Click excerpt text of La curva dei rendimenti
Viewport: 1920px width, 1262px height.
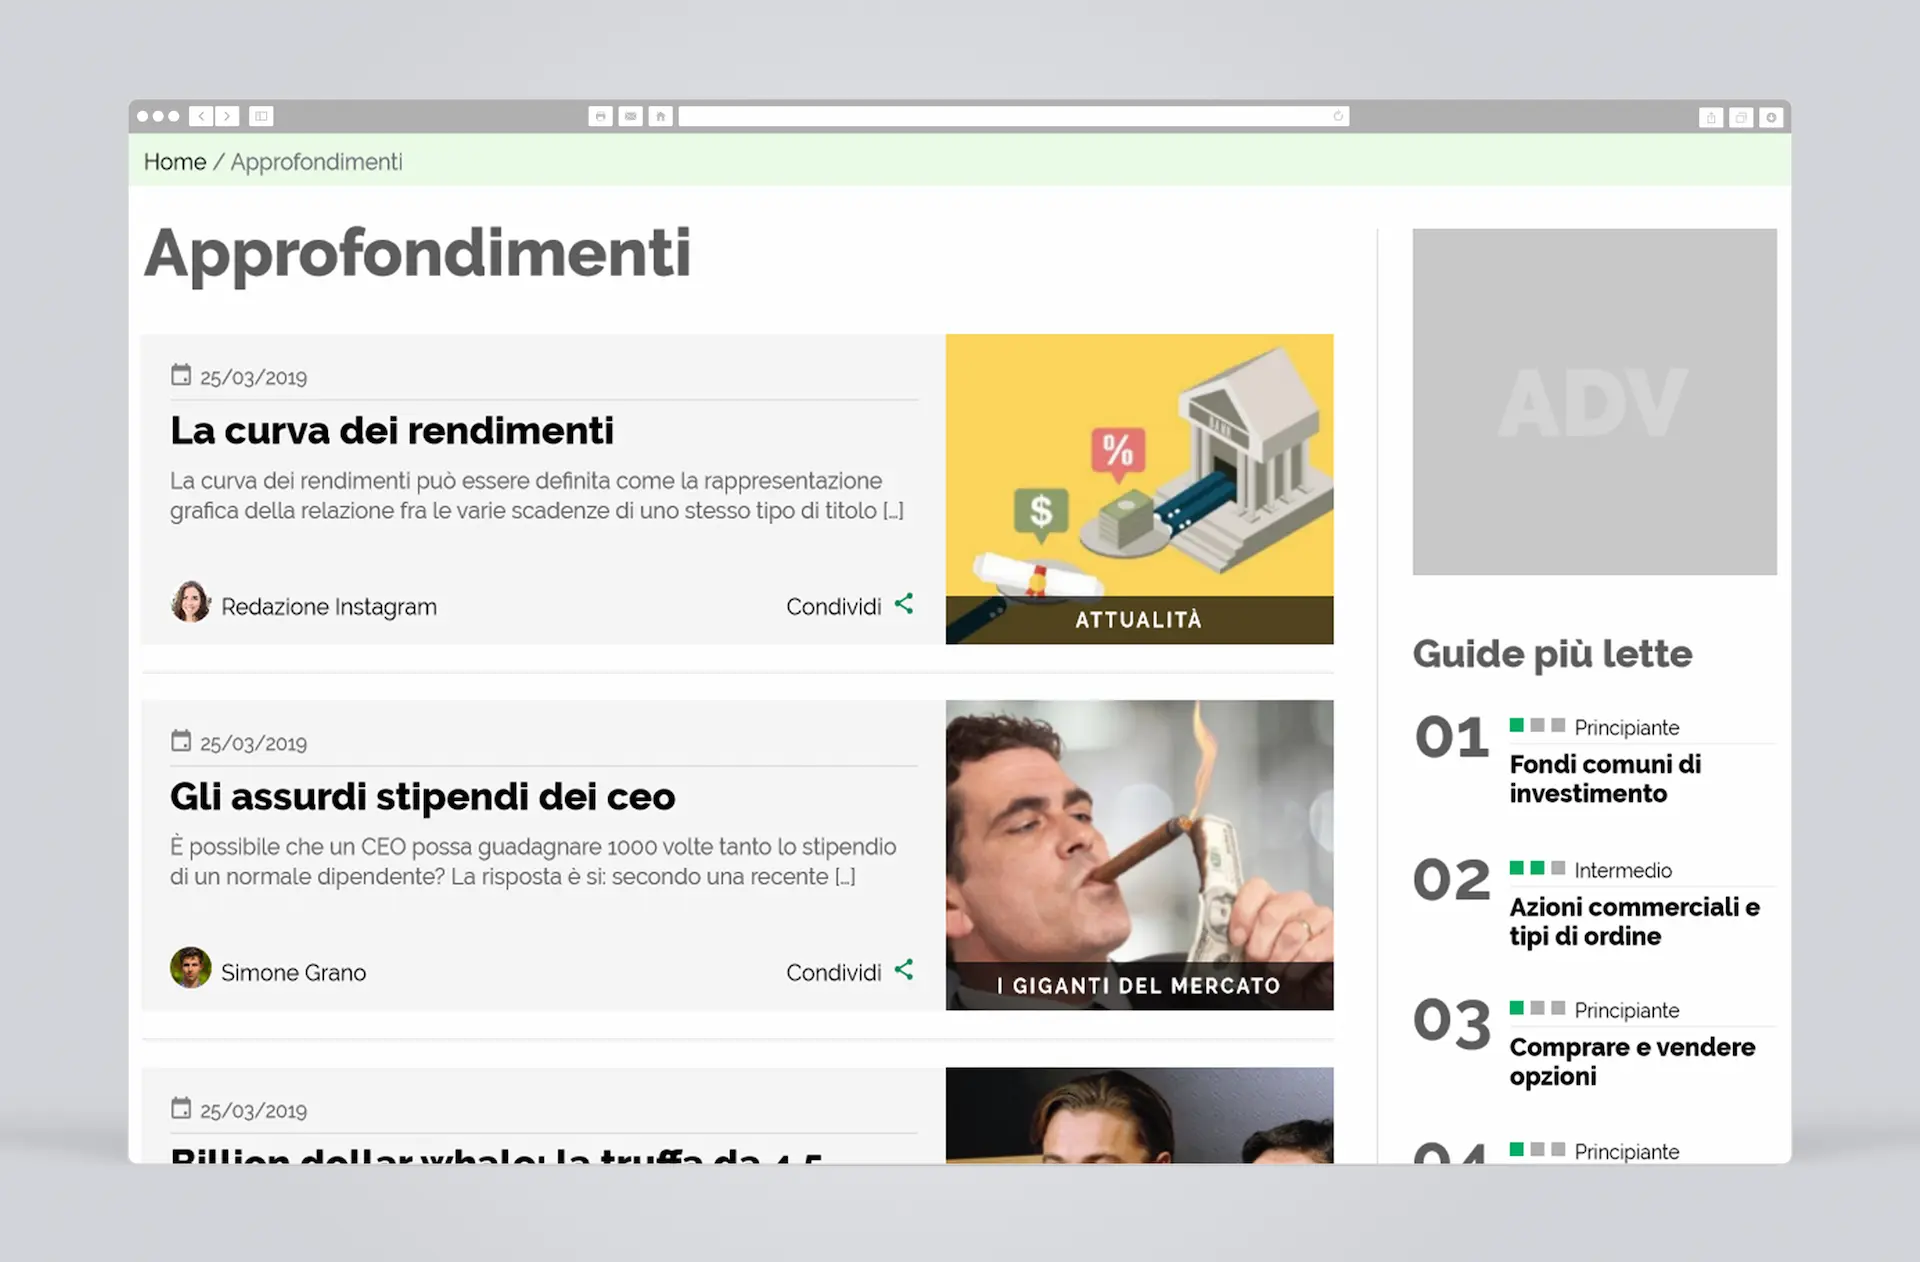[x=537, y=496]
